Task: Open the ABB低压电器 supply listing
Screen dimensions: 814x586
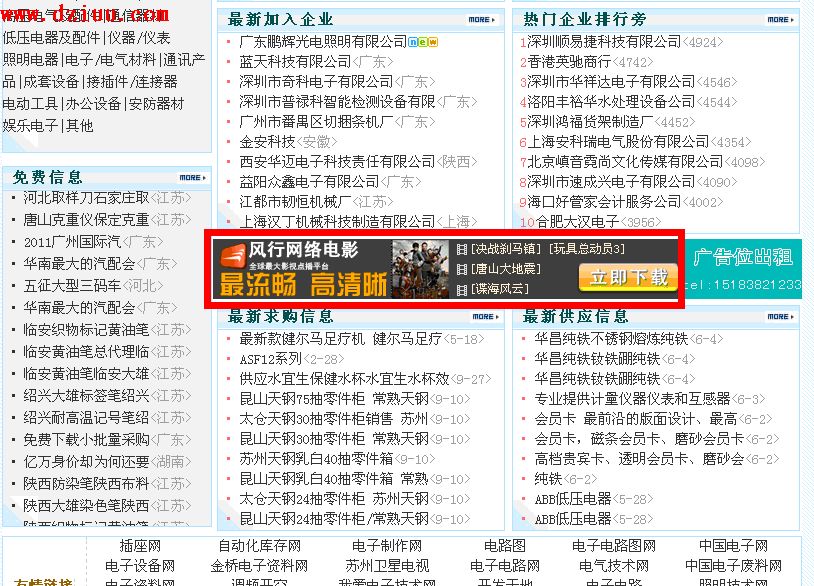Action: point(572,499)
